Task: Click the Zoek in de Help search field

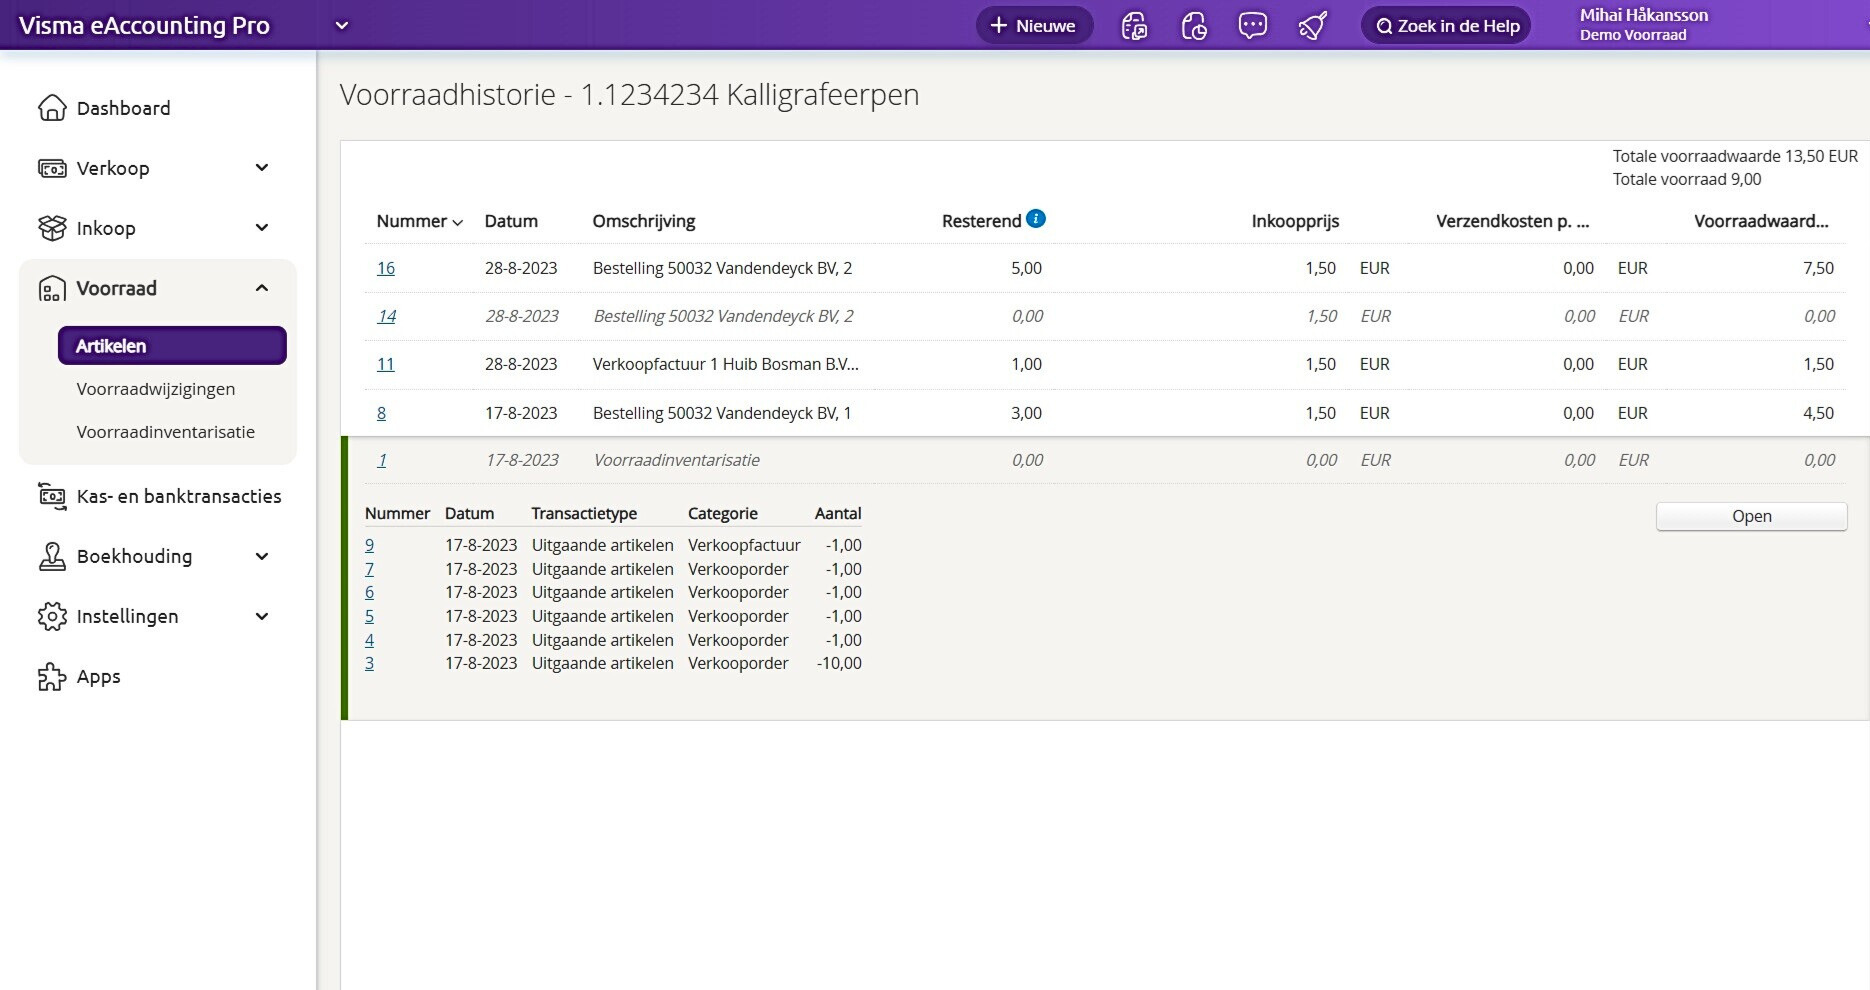Action: pyautogui.click(x=1446, y=26)
